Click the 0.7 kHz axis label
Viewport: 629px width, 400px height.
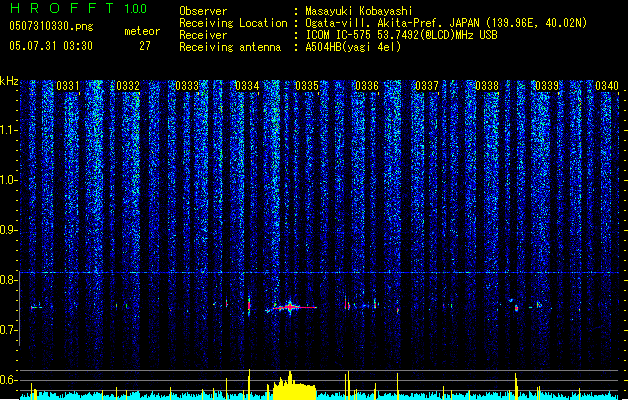[8, 330]
